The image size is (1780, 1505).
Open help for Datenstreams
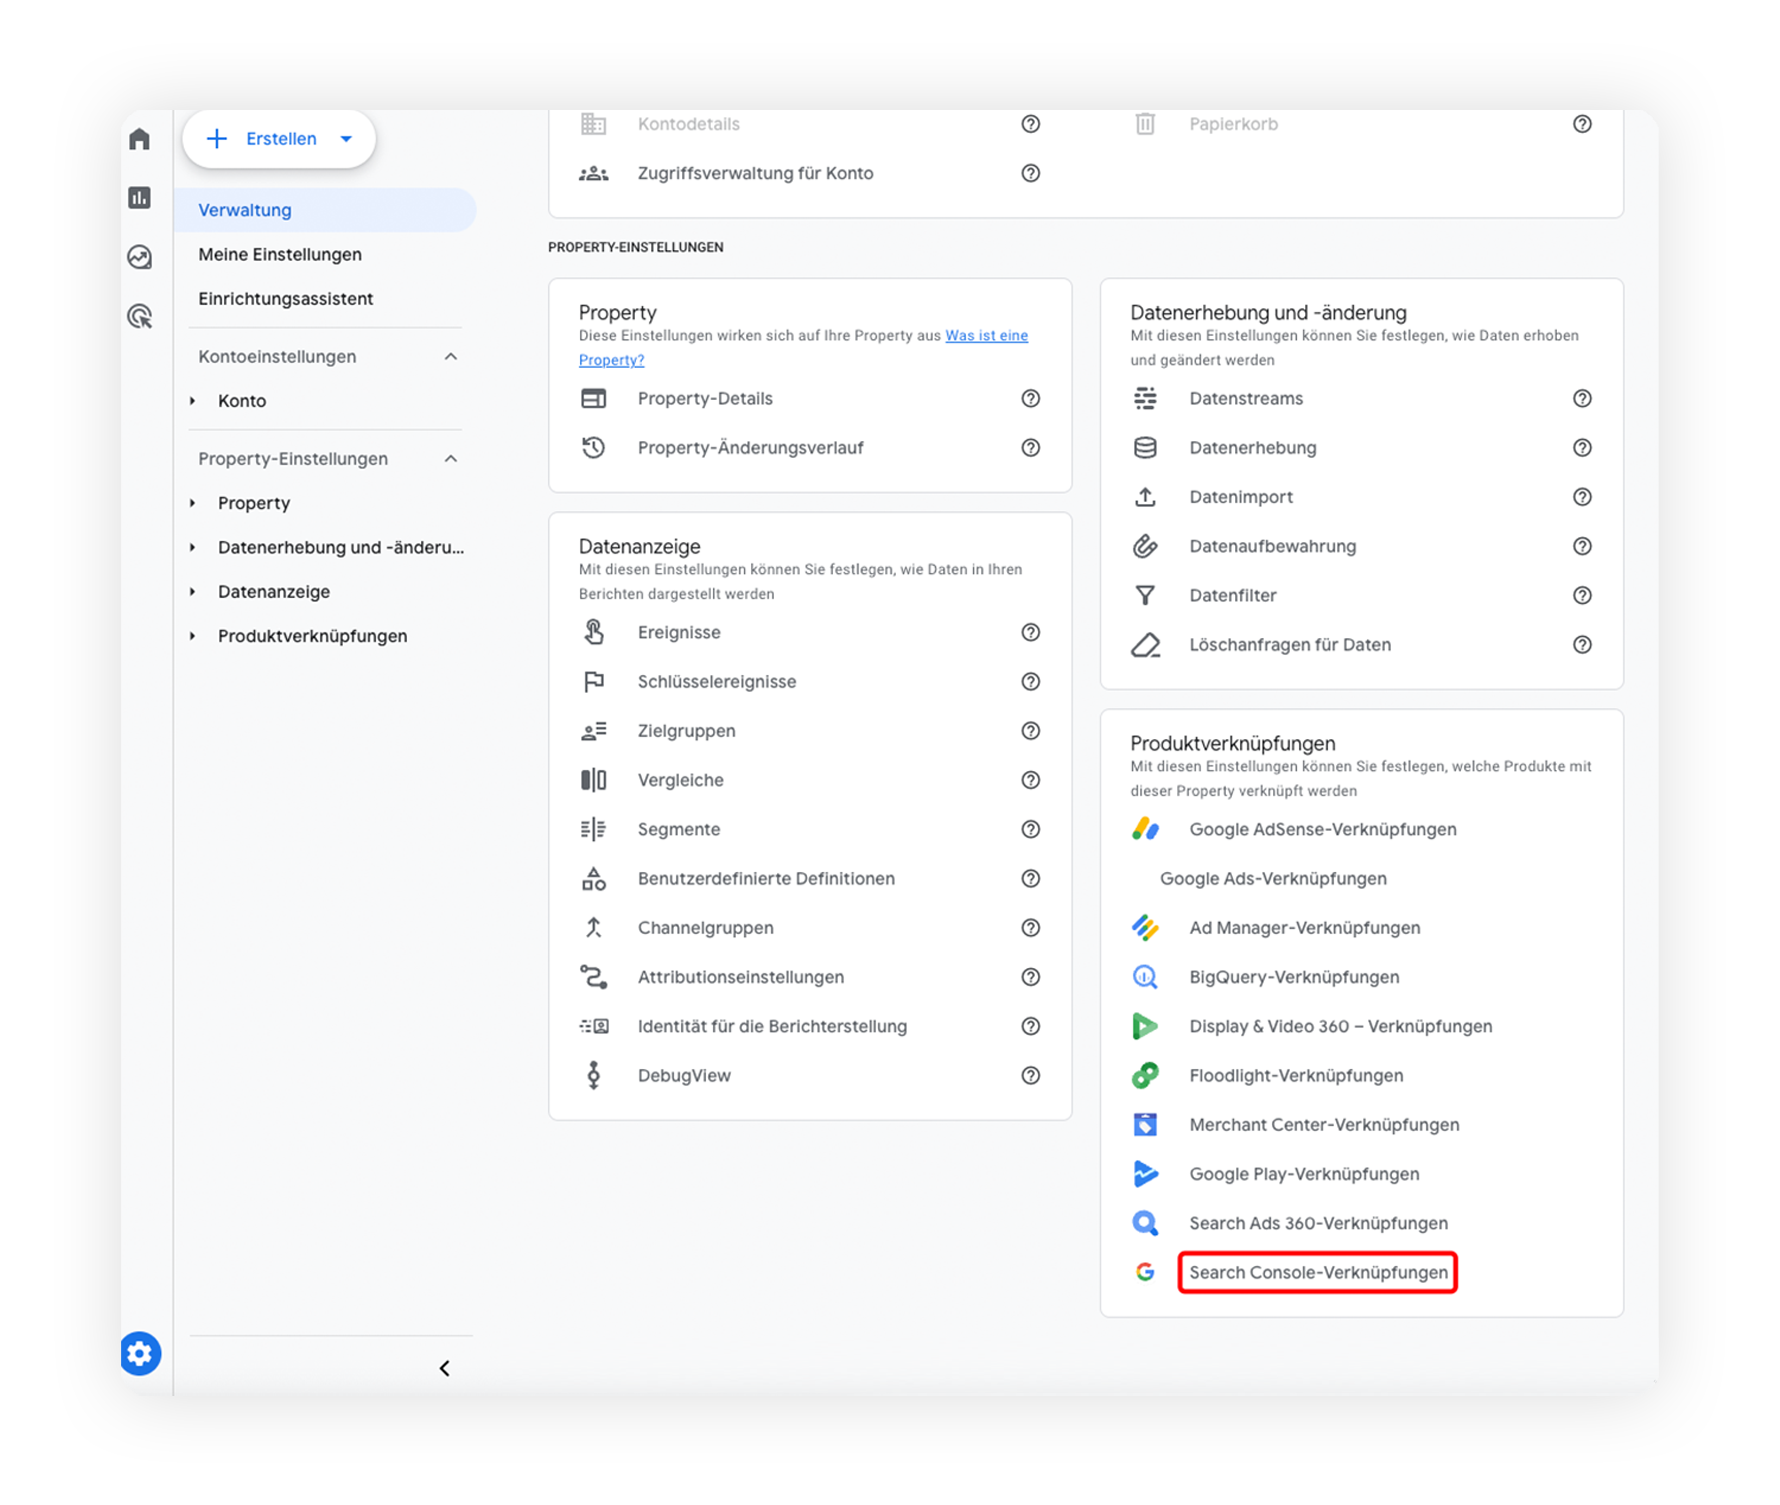pos(1582,398)
